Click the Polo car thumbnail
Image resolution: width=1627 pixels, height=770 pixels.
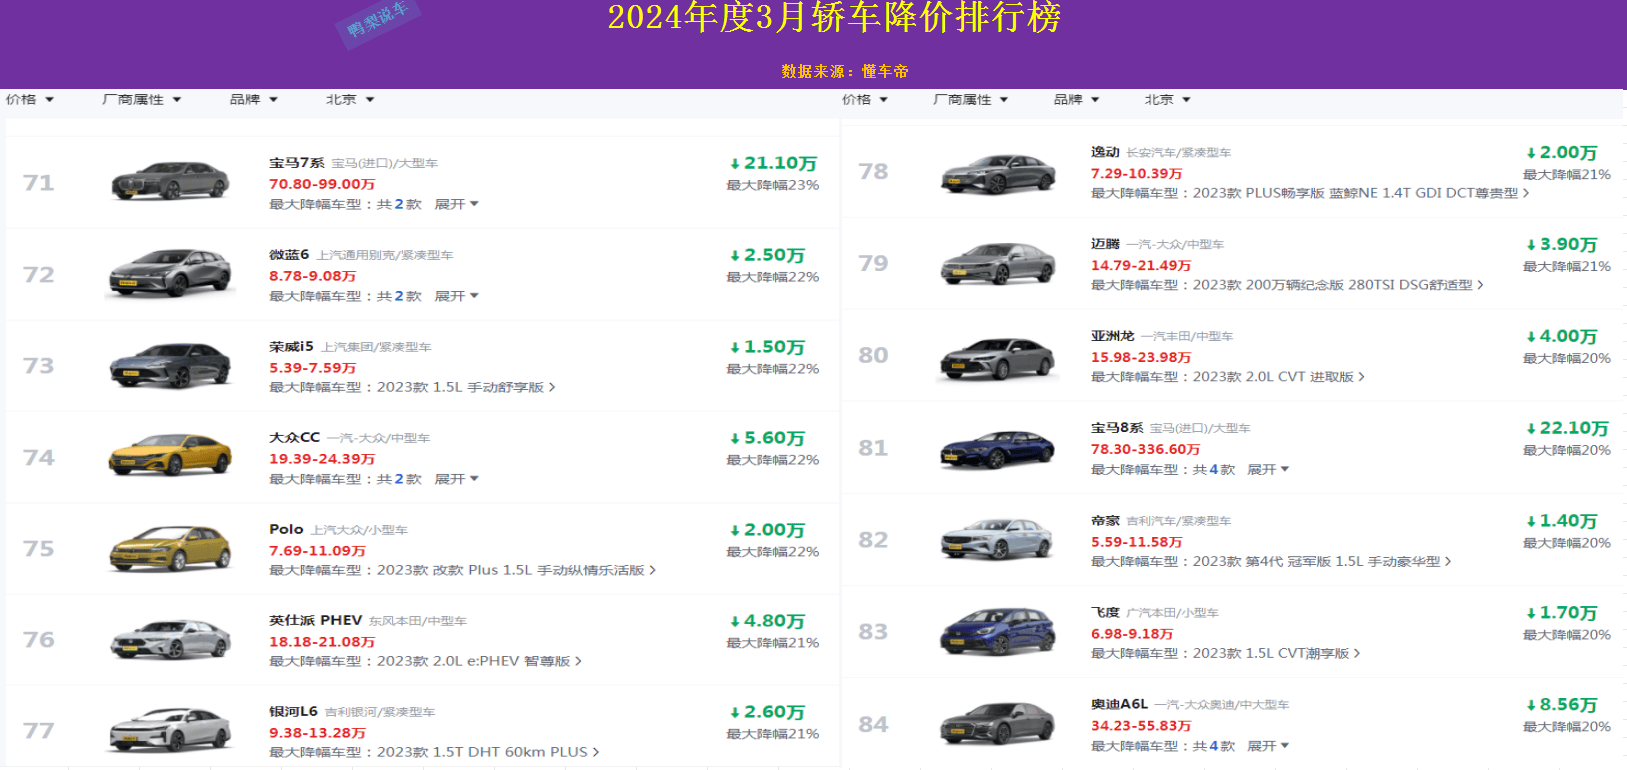[x=170, y=548]
